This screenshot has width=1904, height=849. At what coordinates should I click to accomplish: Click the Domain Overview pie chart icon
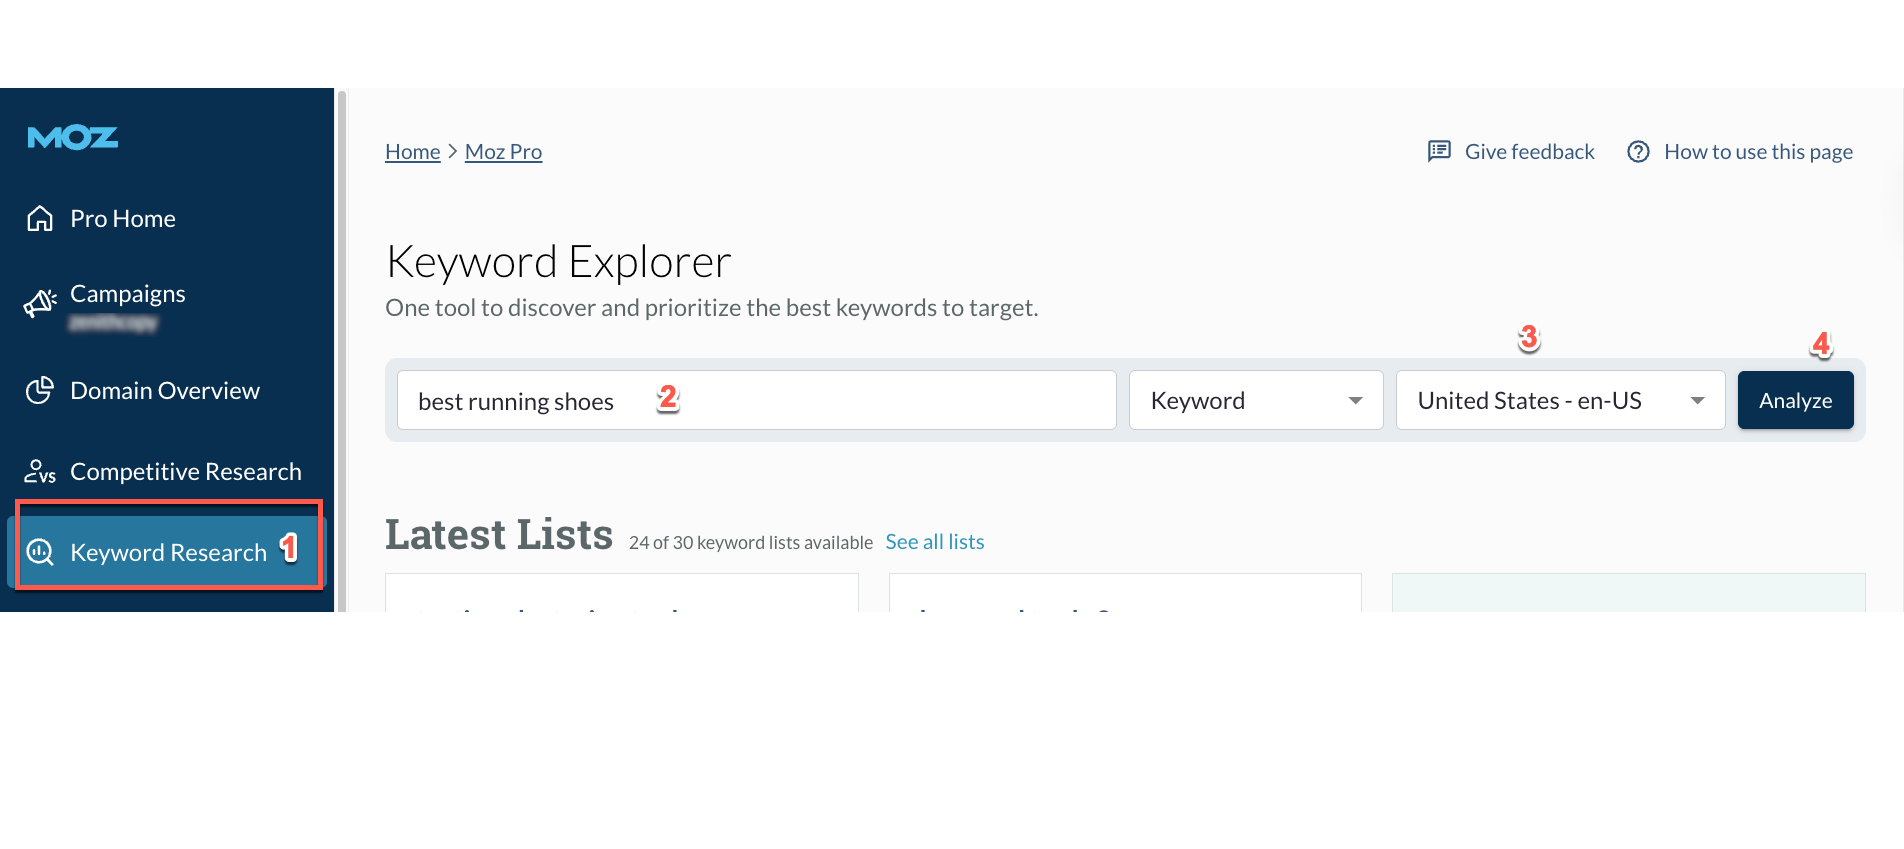click(39, 390)
